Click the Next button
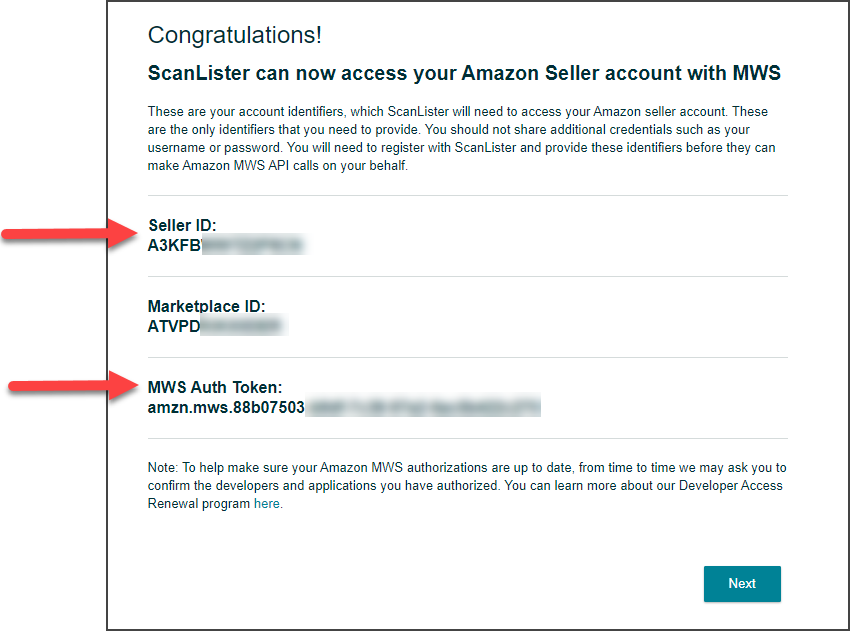 tap(742, 584)
